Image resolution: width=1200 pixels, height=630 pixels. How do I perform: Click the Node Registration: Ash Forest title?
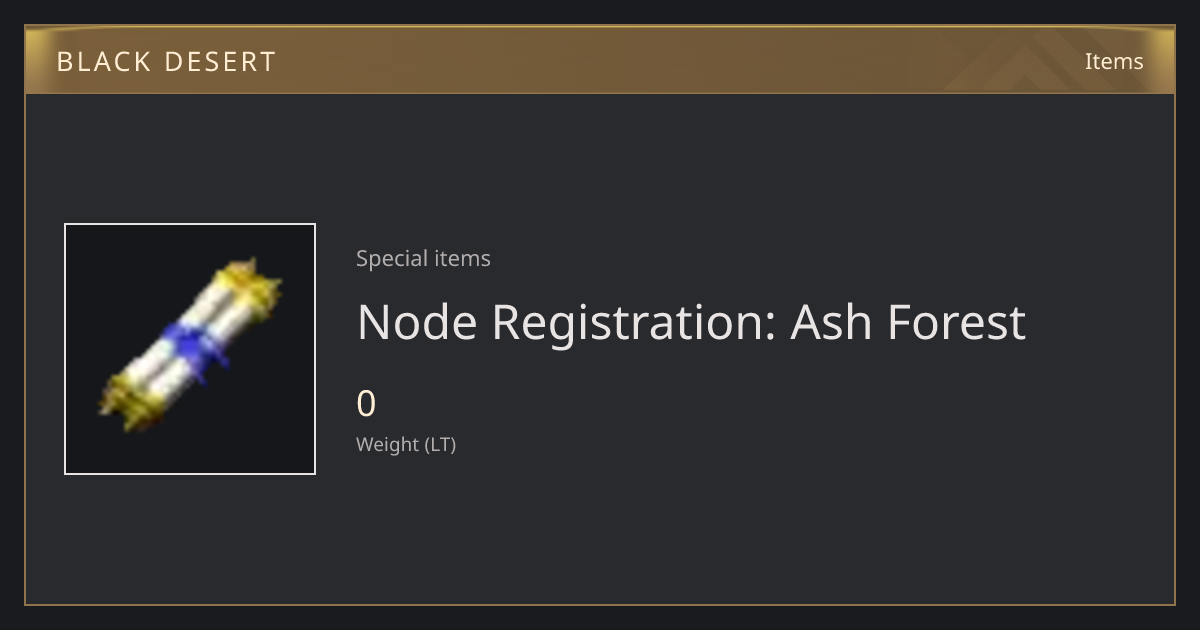(691, 322)
